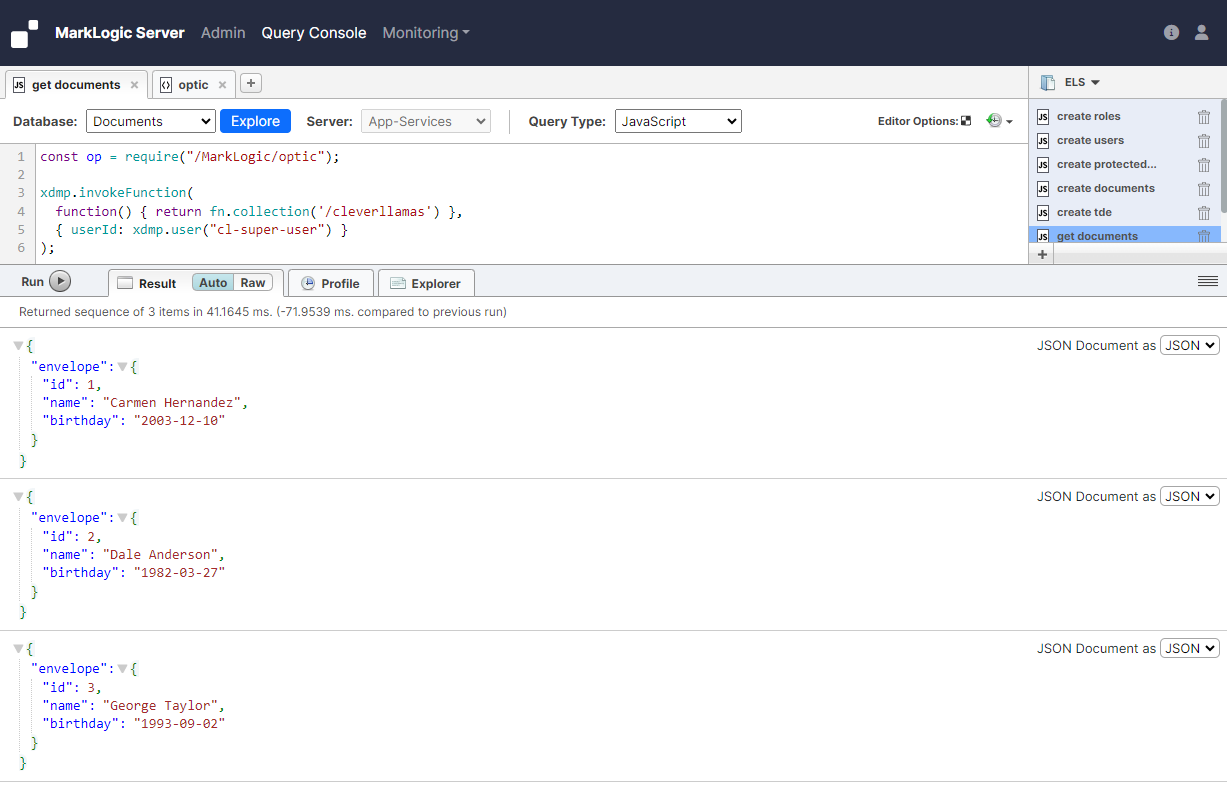Switch result view to Raw

point(253,283)
